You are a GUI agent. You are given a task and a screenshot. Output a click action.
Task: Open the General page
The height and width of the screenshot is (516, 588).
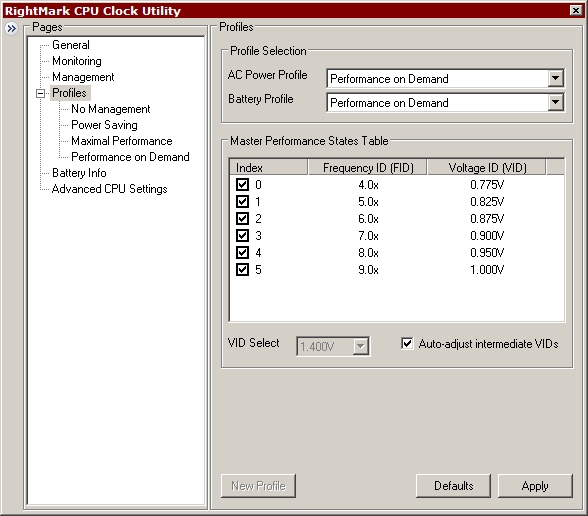tap(71, 45)
